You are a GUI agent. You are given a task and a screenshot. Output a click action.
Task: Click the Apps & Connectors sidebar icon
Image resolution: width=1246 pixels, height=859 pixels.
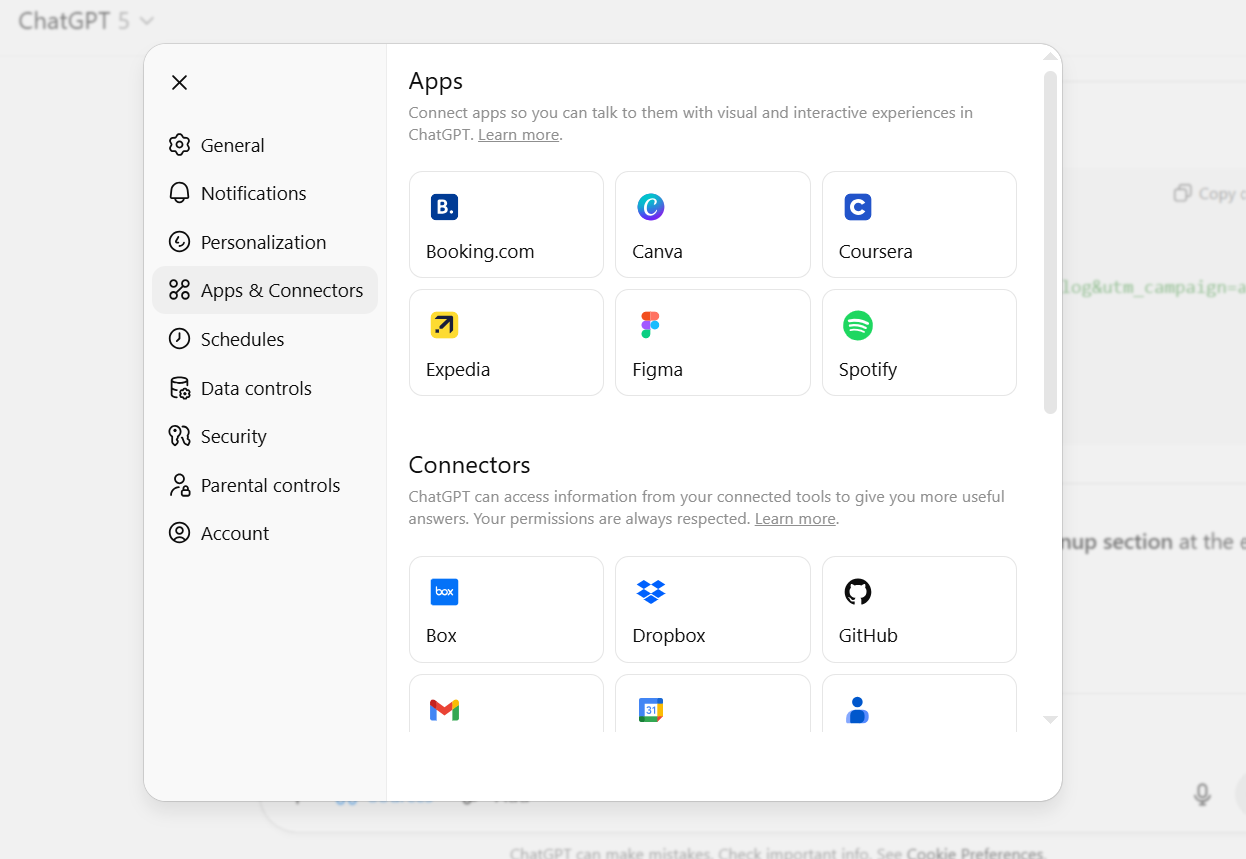click(179, 290)
